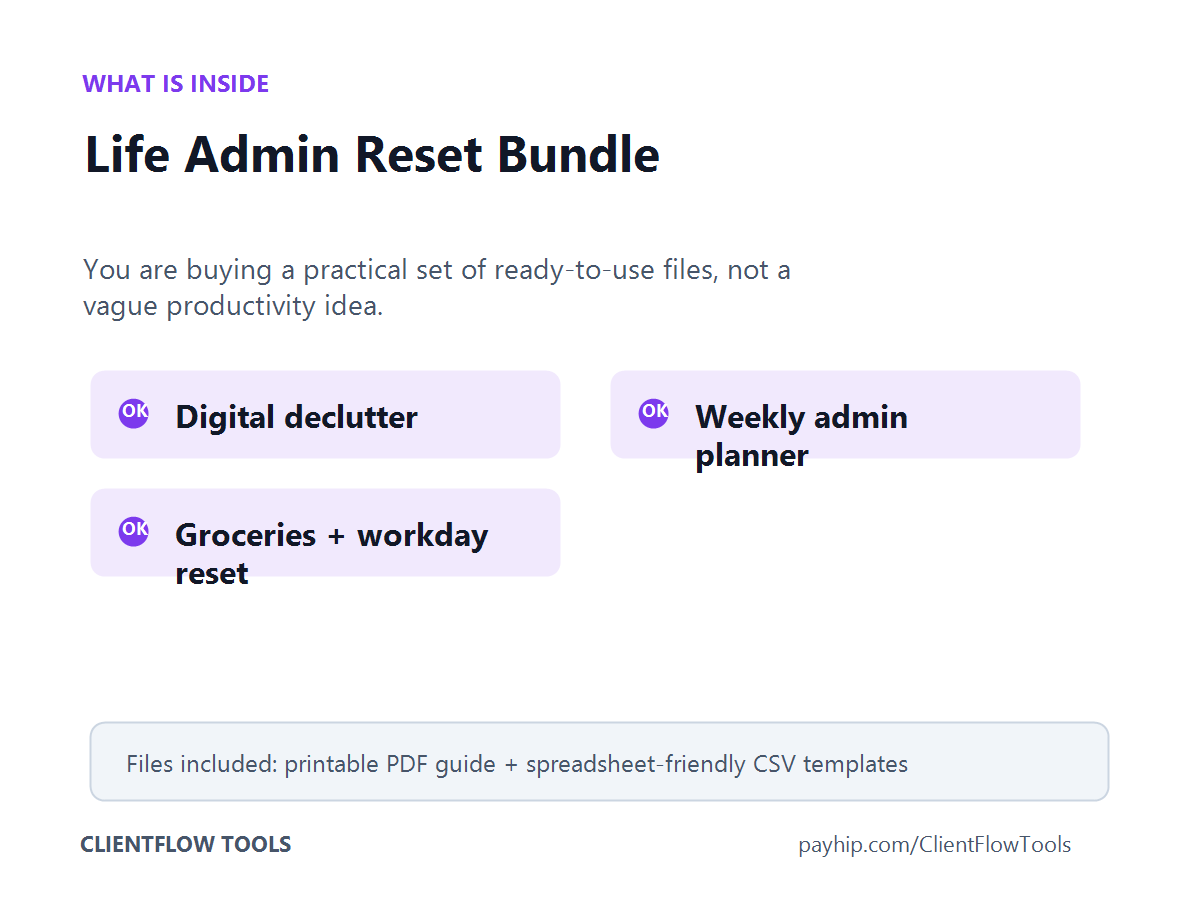Click the word planner in the Weekly card

pos(752,456)
